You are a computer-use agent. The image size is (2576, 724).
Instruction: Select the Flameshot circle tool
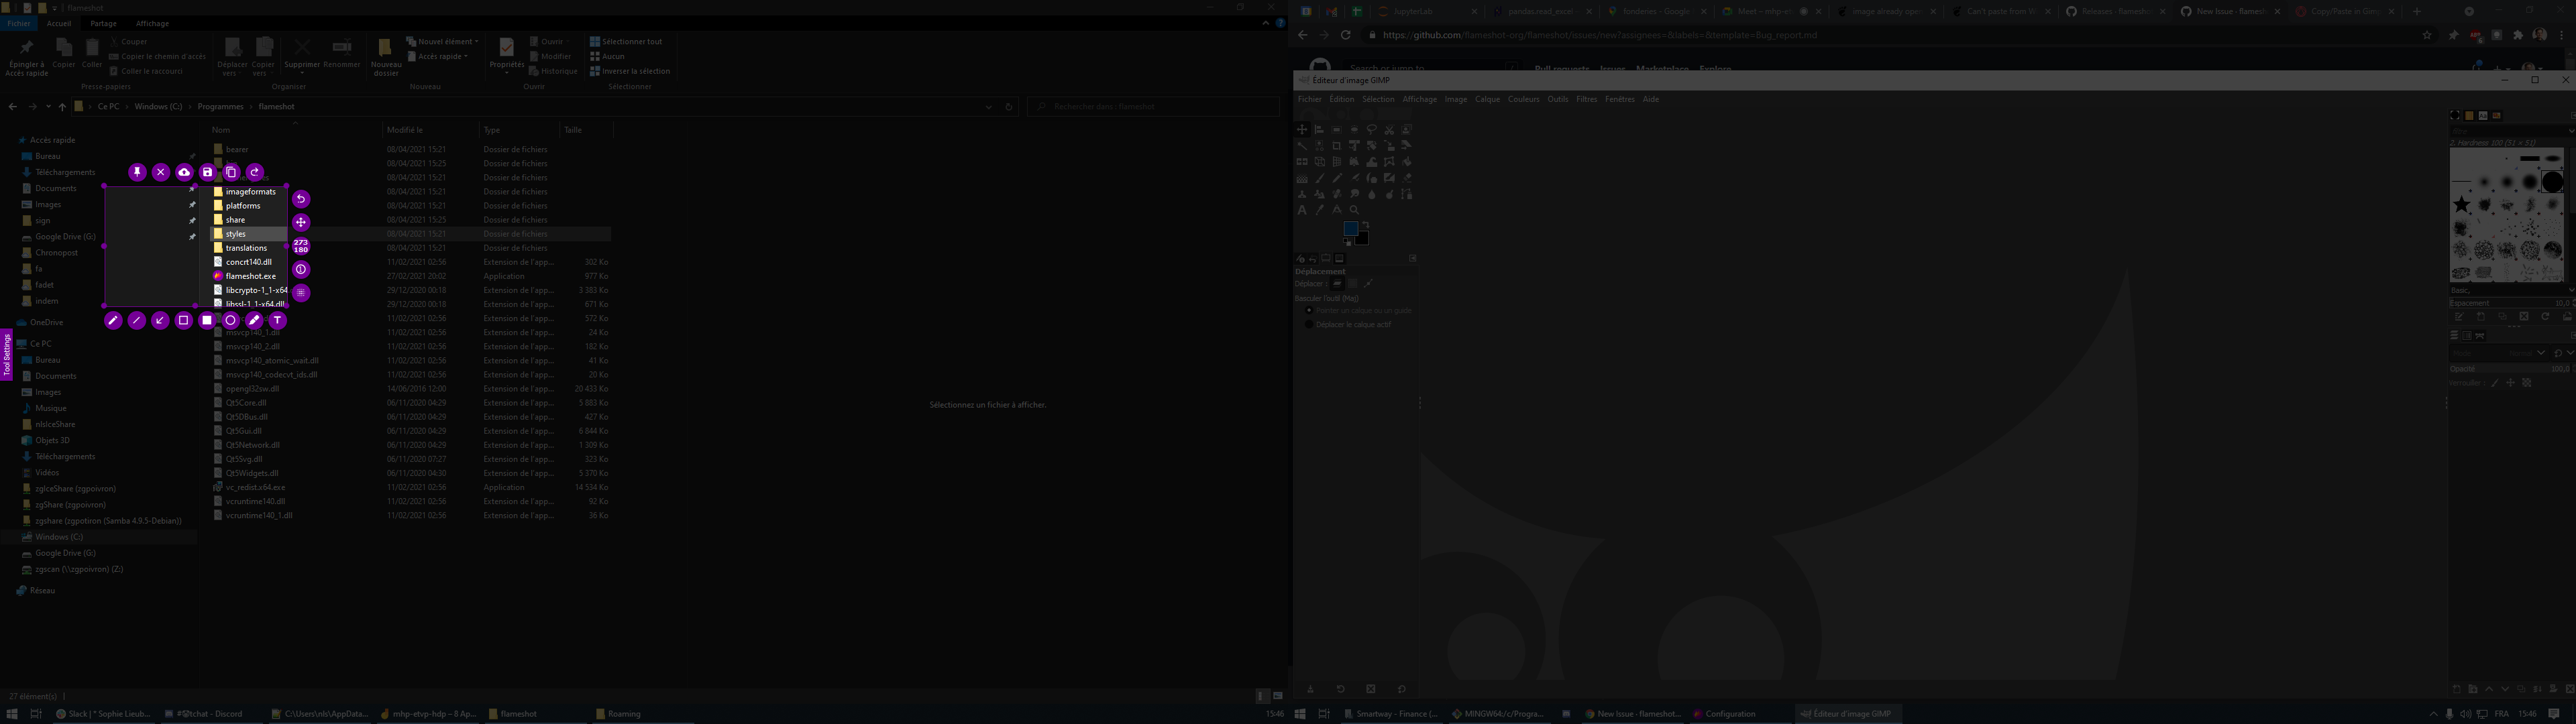click(231, 320)
